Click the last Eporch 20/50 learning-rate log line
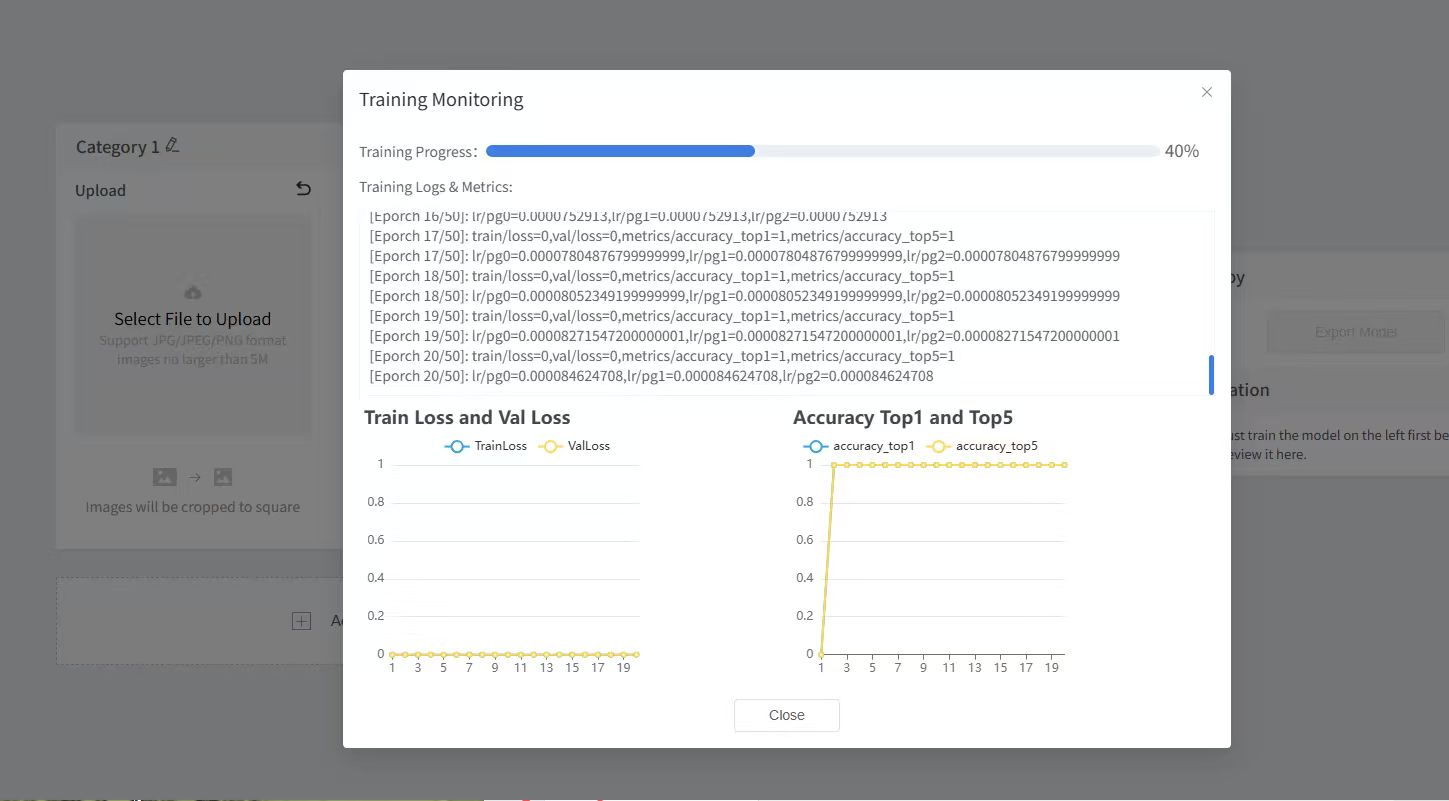 coord(651,376)
